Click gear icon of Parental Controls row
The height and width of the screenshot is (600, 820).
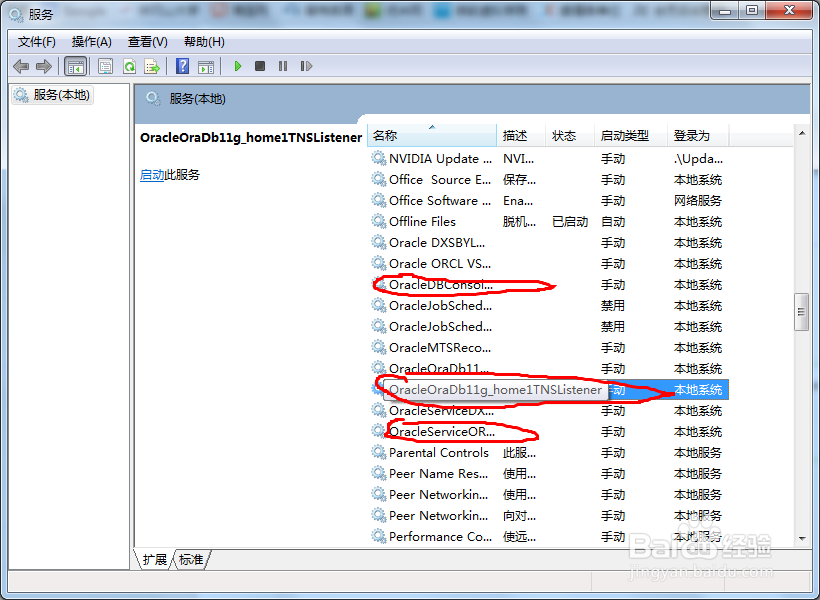(x=379, y=452)
